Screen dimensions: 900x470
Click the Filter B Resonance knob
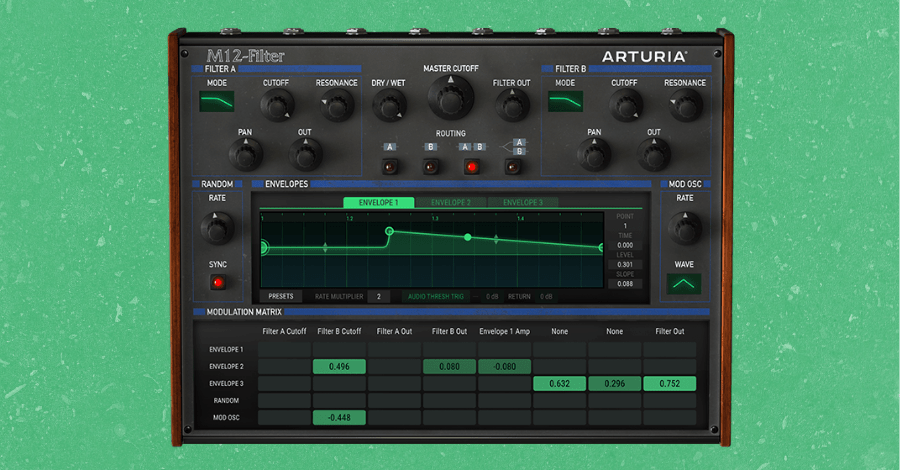686,106
